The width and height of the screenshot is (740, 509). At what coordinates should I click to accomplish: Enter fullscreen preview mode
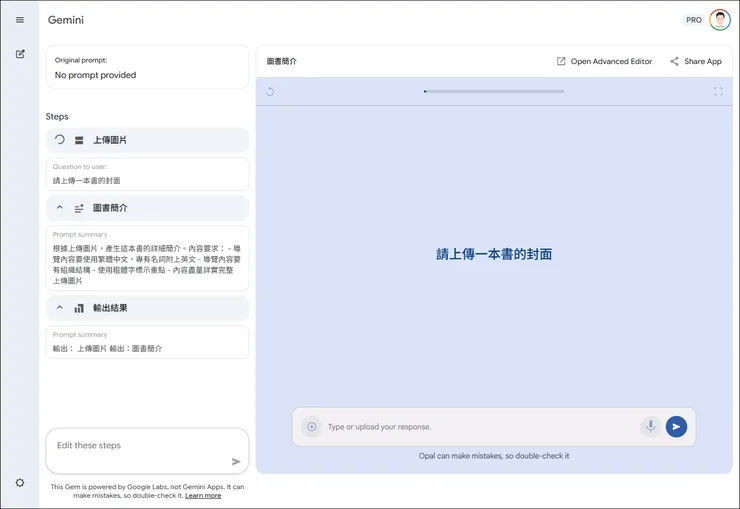click(x=718, y=92)
